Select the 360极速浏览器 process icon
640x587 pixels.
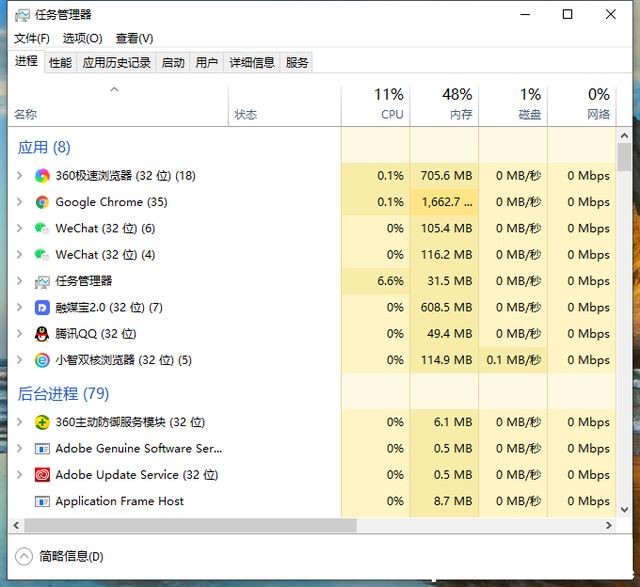click(x=42, y=176)
